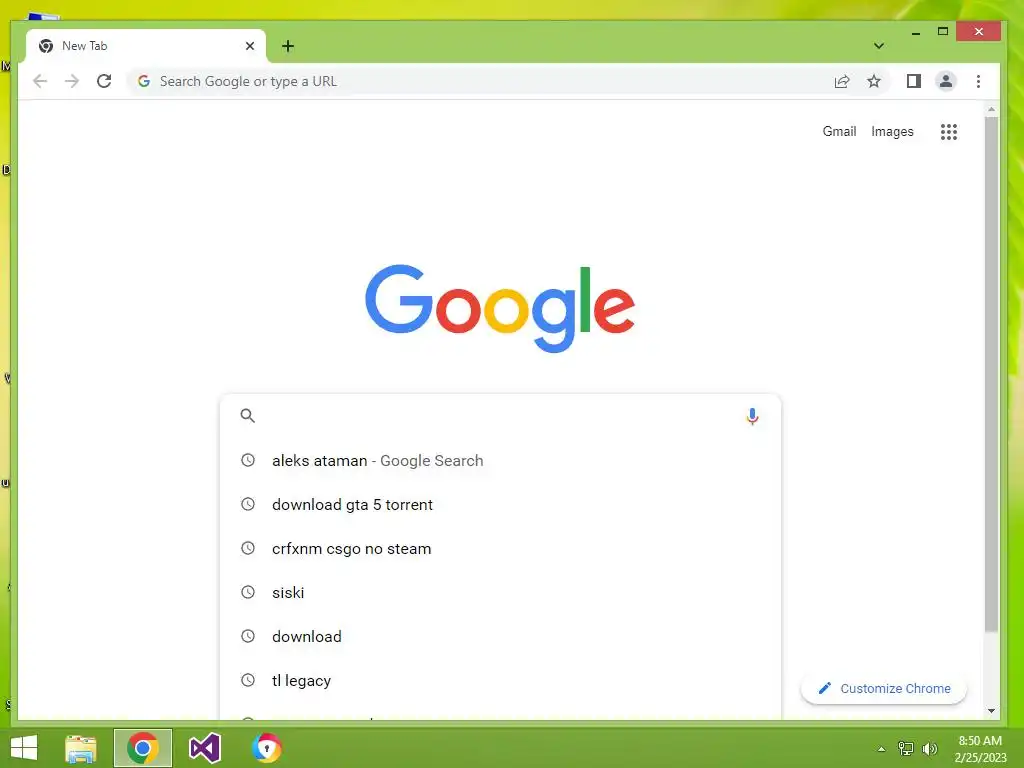Choose suggestion download gta 5 torrent
Screen dimensions: 1024x768
pos(500,505)
